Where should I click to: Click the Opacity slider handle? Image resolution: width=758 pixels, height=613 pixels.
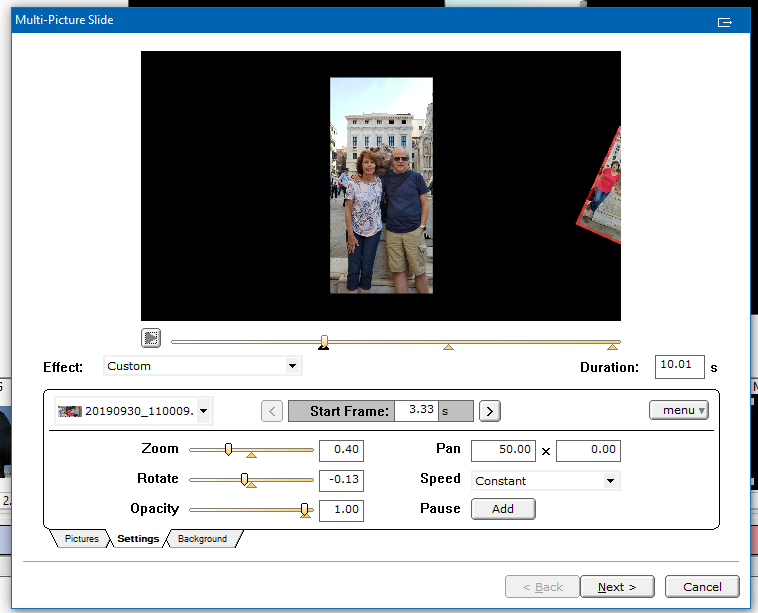(305, 509)
